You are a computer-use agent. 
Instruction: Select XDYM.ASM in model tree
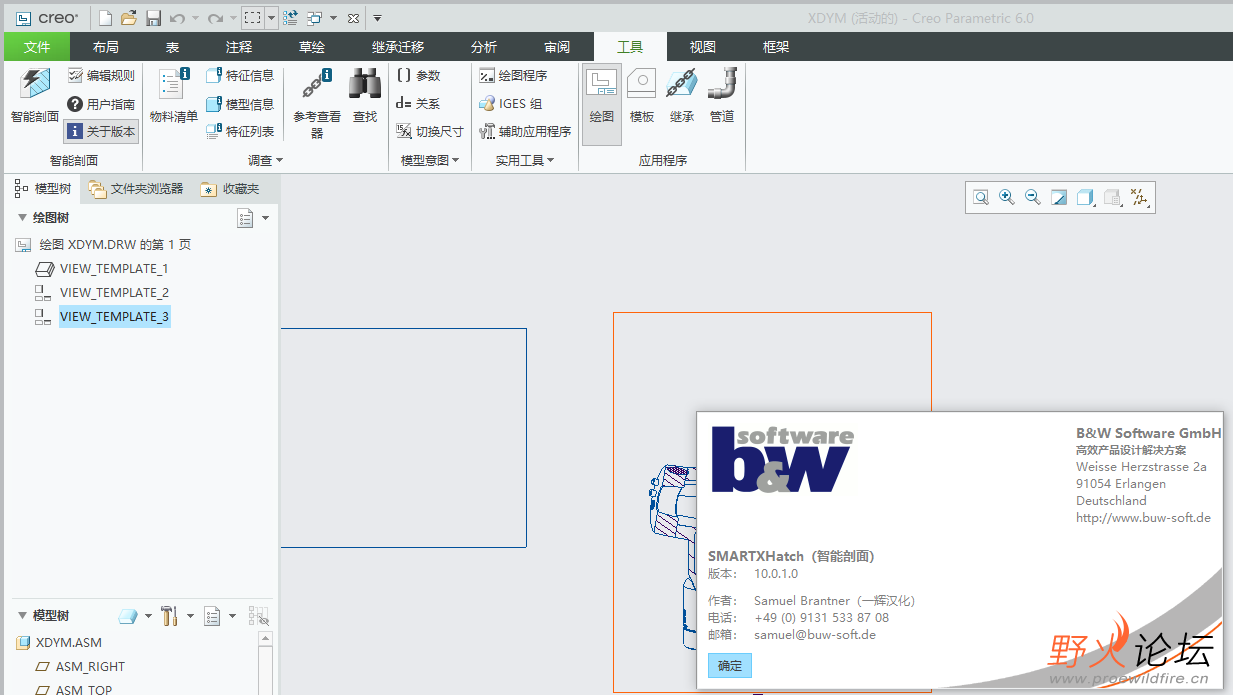pos(69,642)
